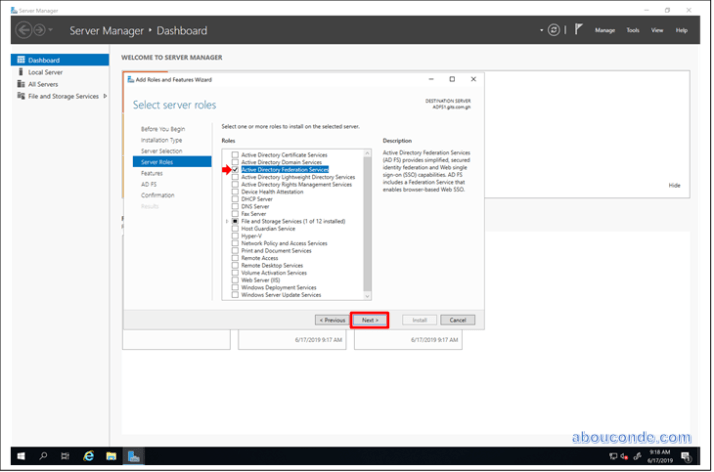
Task: Open File Explorer from taskbar
Action: click(x=111, y=456)
